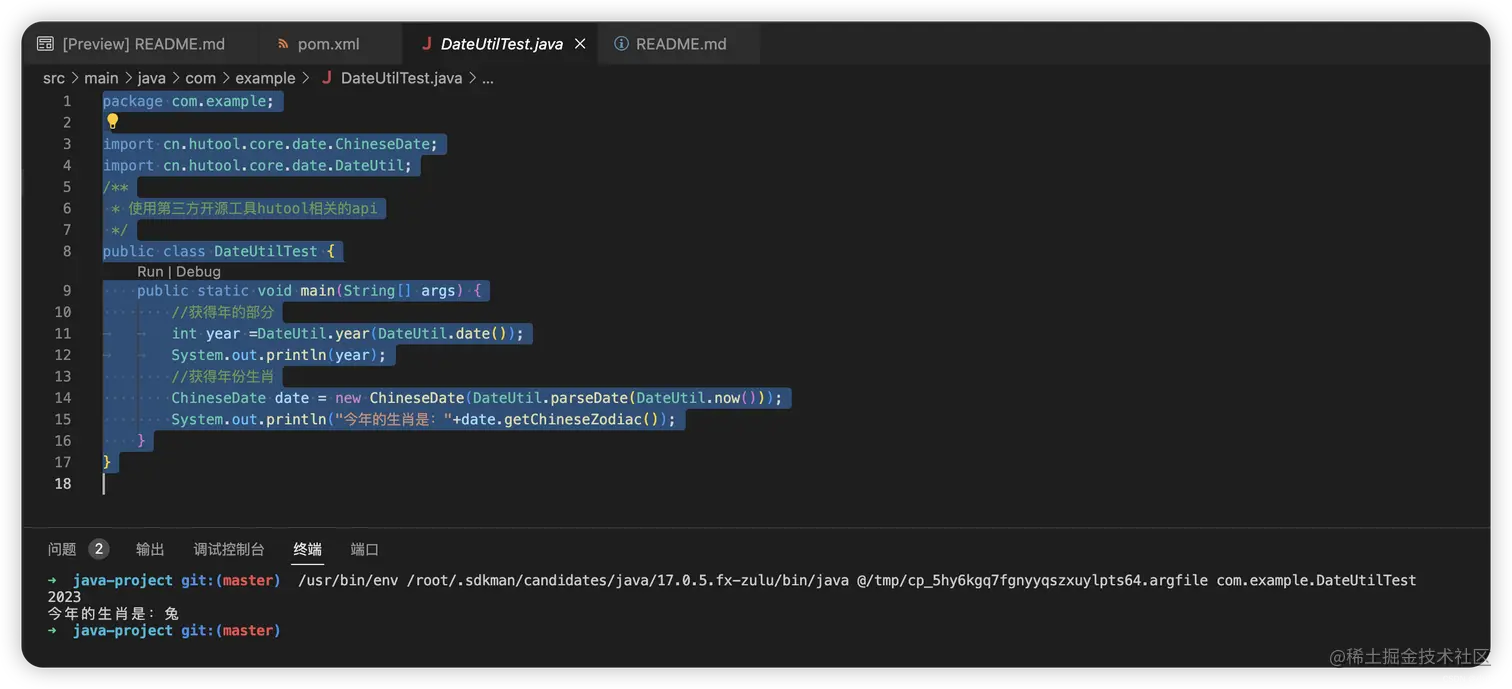Click Run code lens above main method
1512x689 pixels.
pos(150,272)
